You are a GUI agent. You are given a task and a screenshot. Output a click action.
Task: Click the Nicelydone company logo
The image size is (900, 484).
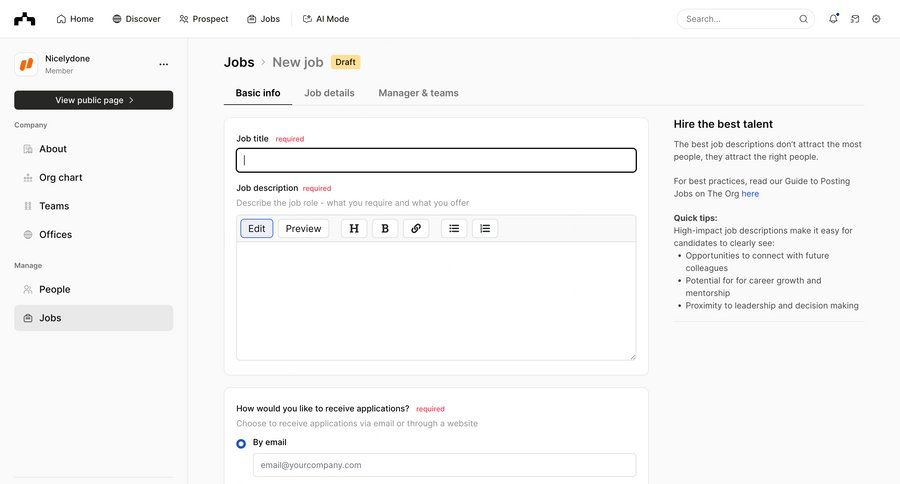click(x=26, y=64)
